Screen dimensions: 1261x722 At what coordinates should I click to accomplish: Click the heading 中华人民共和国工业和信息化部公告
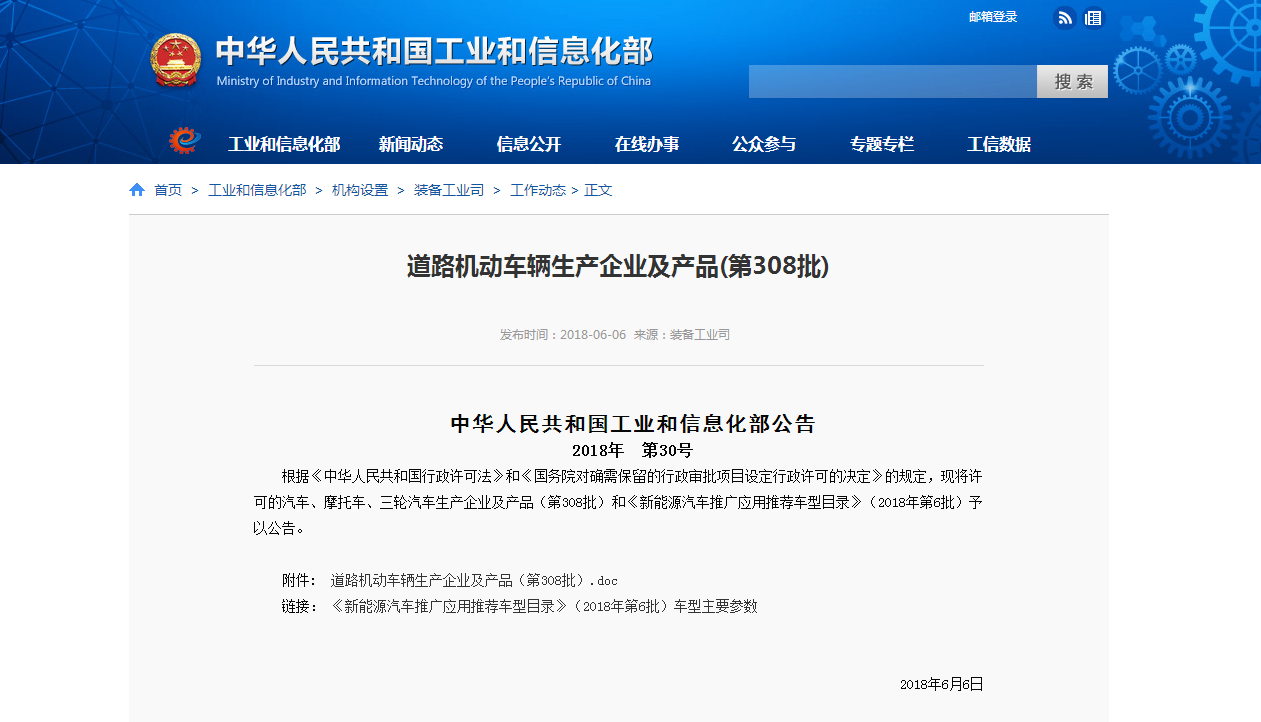point(633,423)
